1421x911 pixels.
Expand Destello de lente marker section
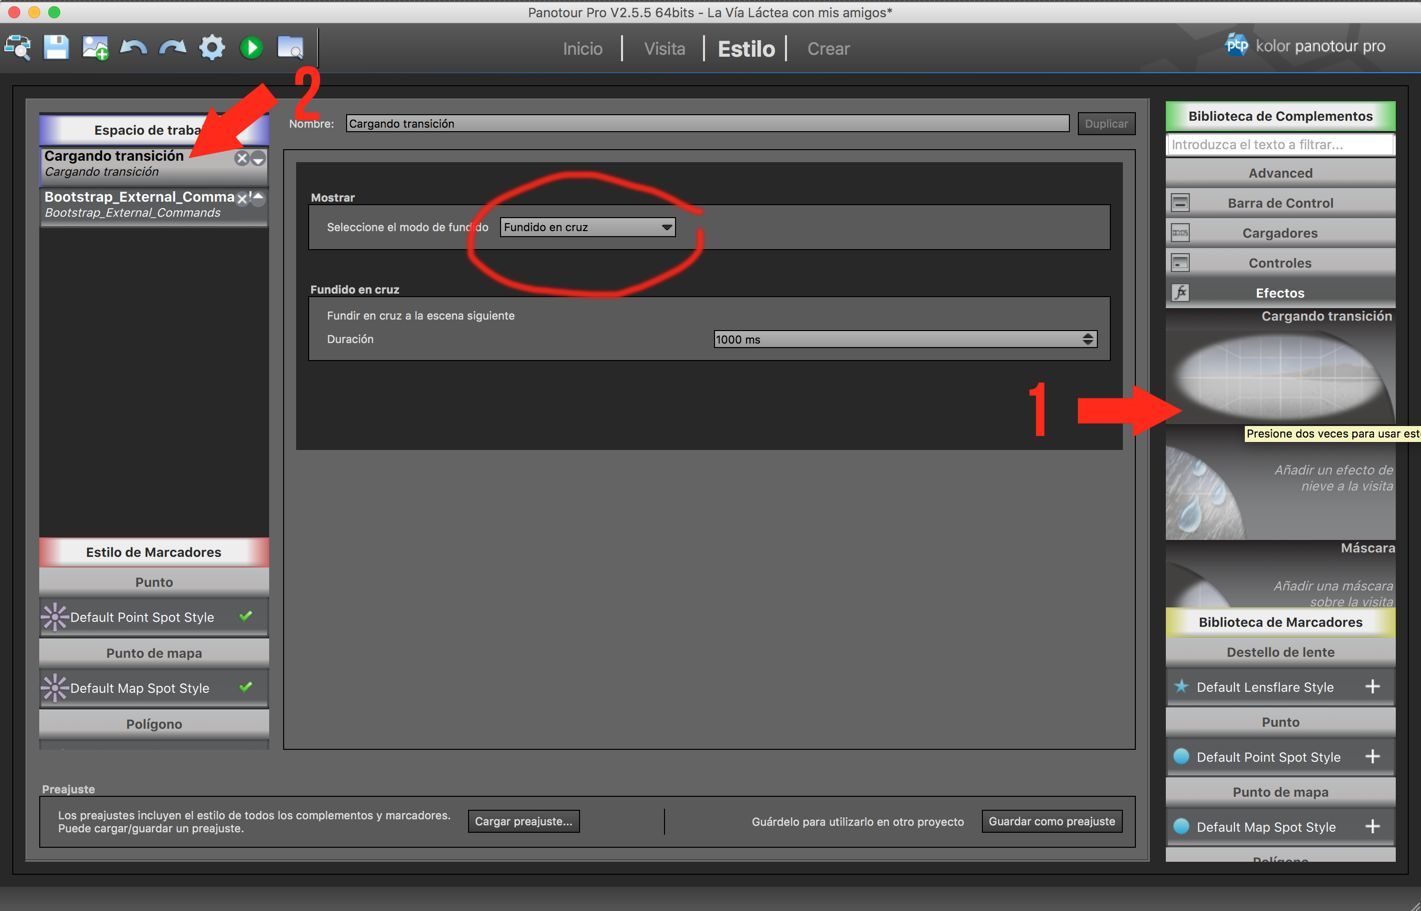point(1280,652)
